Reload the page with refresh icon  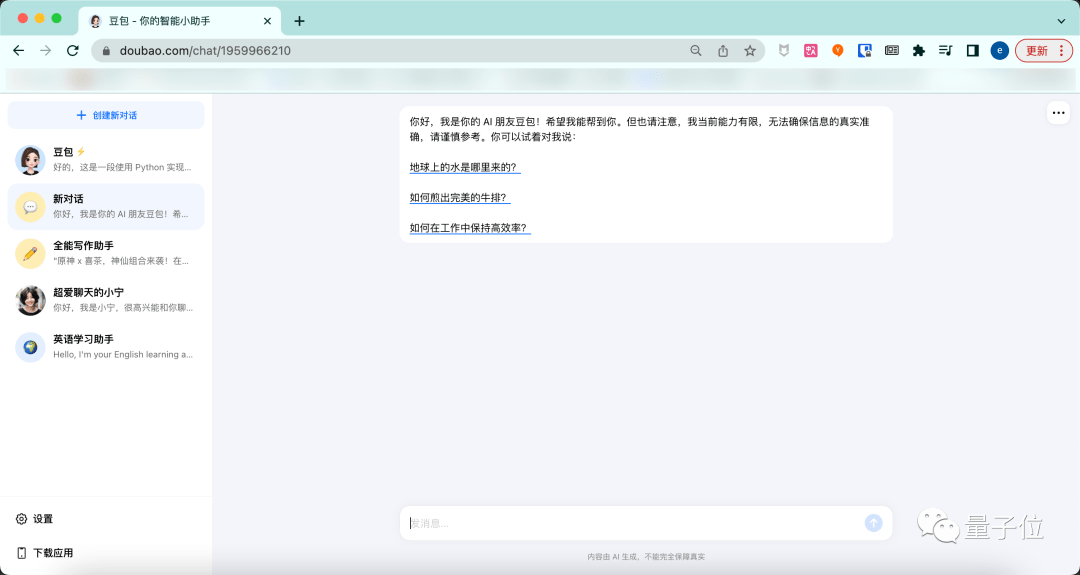tap(73, 51)
